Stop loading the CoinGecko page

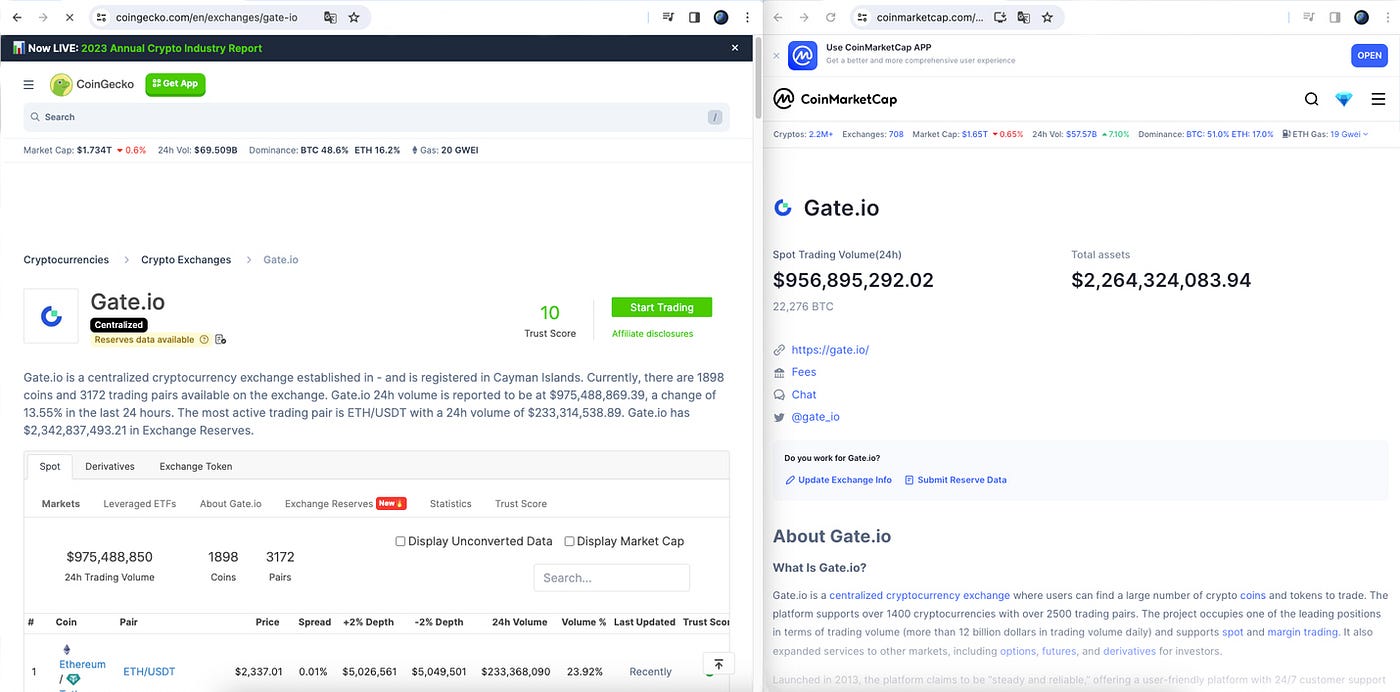70,17
